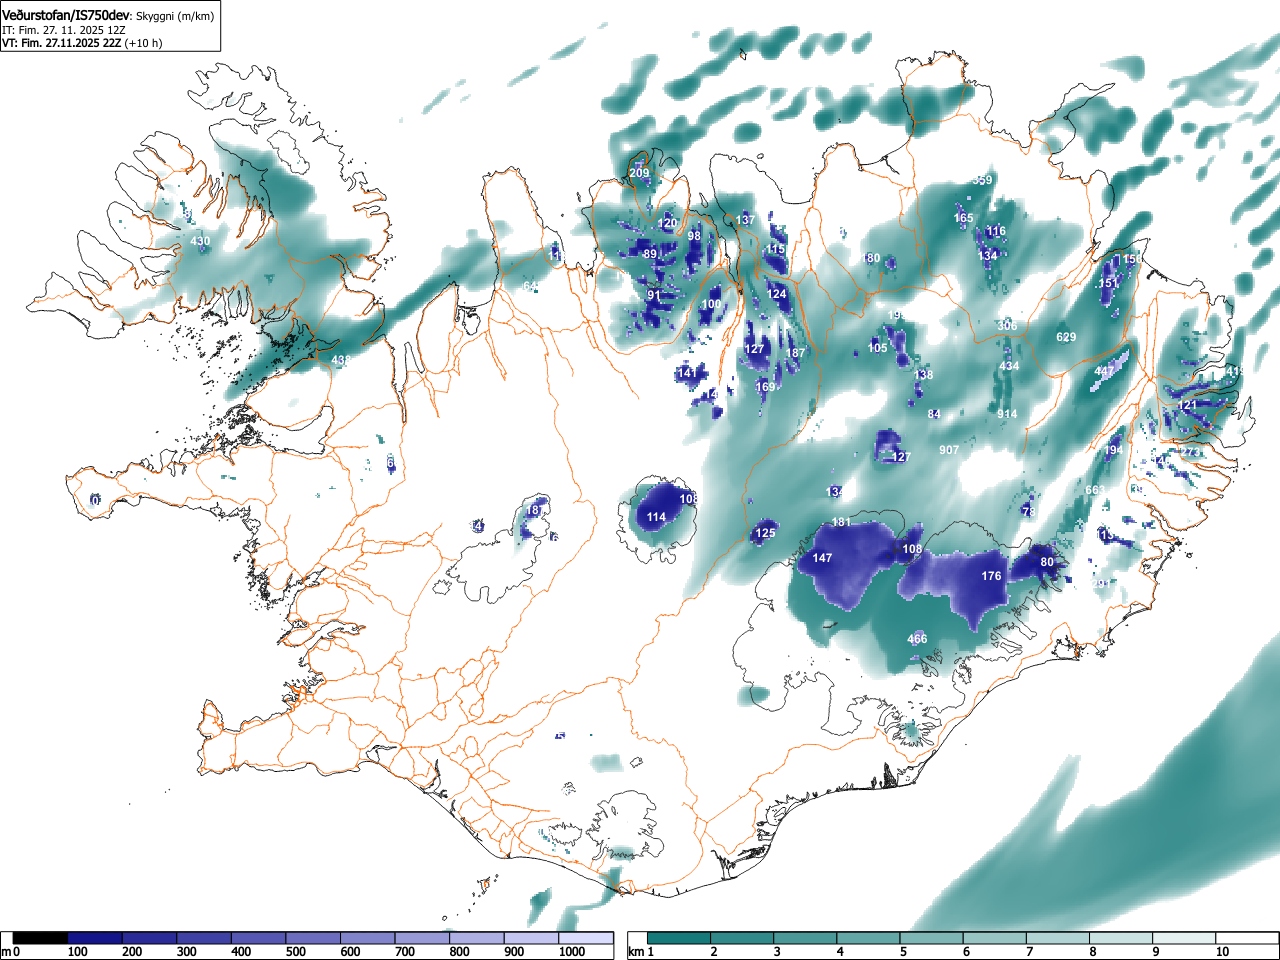1280x960 pixels.
Task: Click the visibility value '914' on the map
Action: pyautogui.click(x=1007, y=414)
